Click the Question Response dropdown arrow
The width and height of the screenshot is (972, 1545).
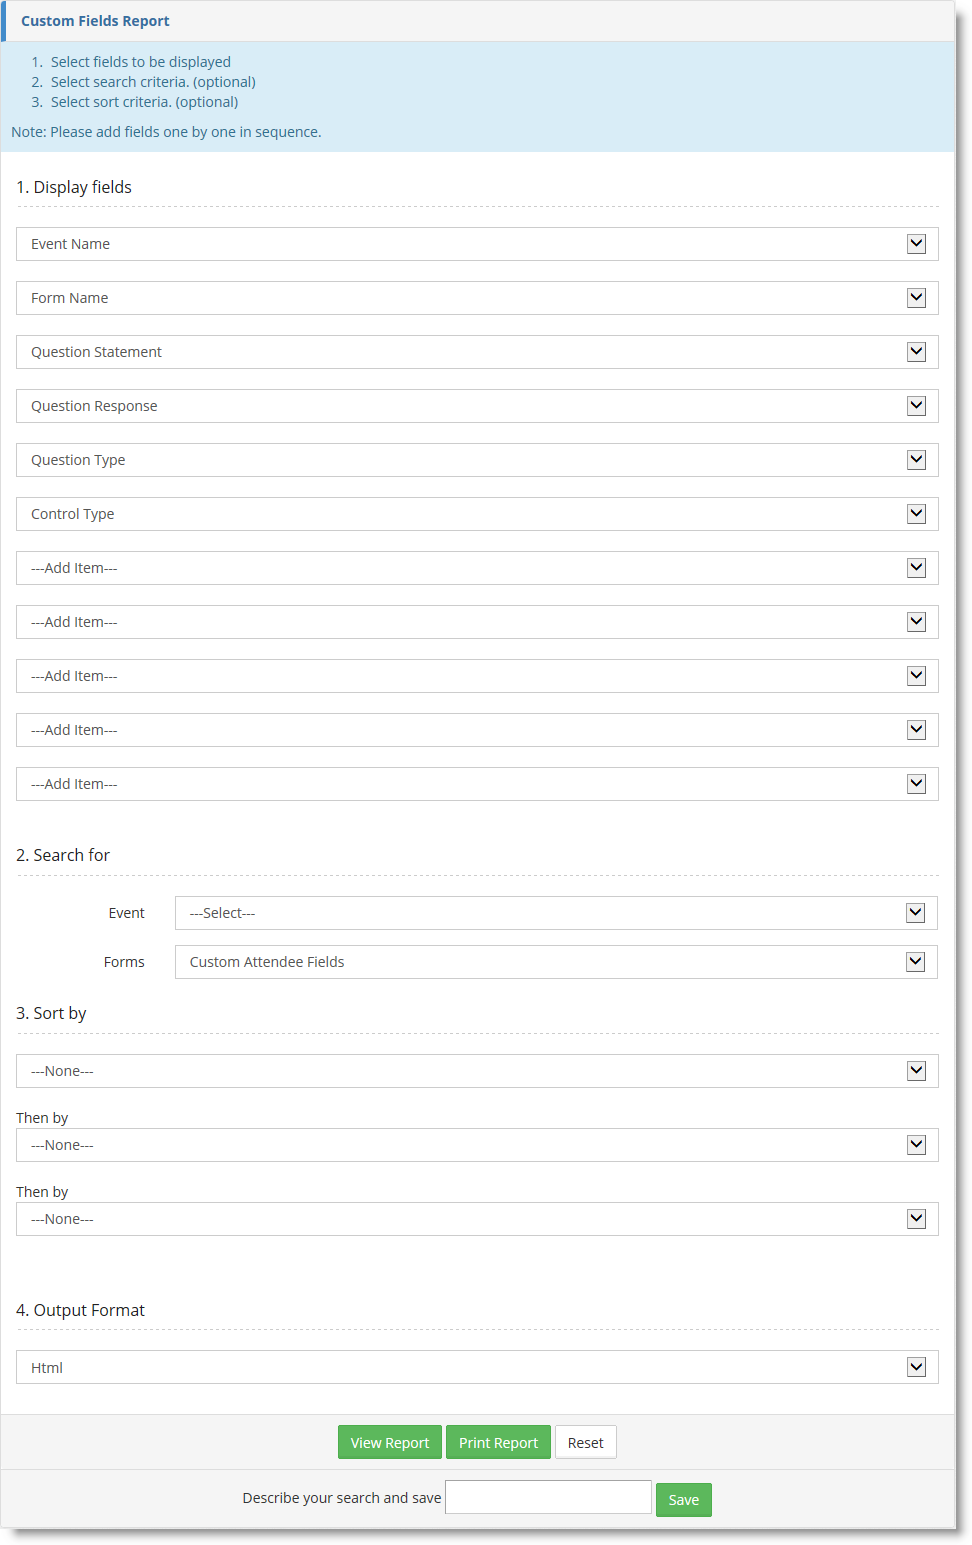(916, 406)
